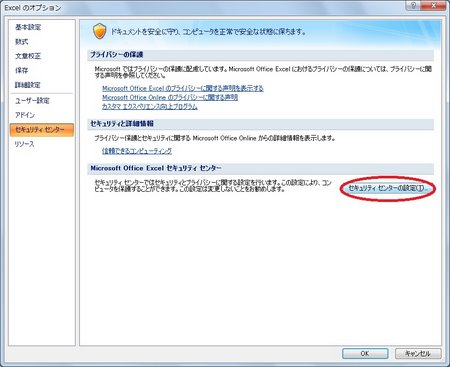Open the カスタマ エクスペリエンス向上プログラム link
450x367 pixels.
point(150,107)
